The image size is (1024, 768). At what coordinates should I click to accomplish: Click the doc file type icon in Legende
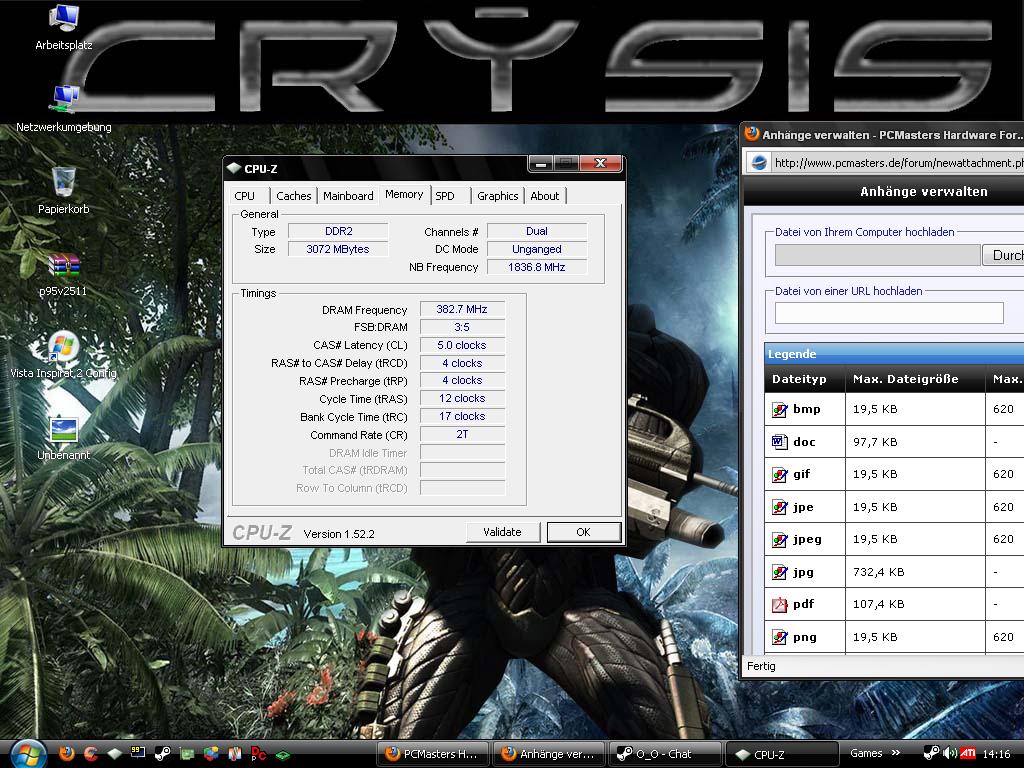pos(780,442)
